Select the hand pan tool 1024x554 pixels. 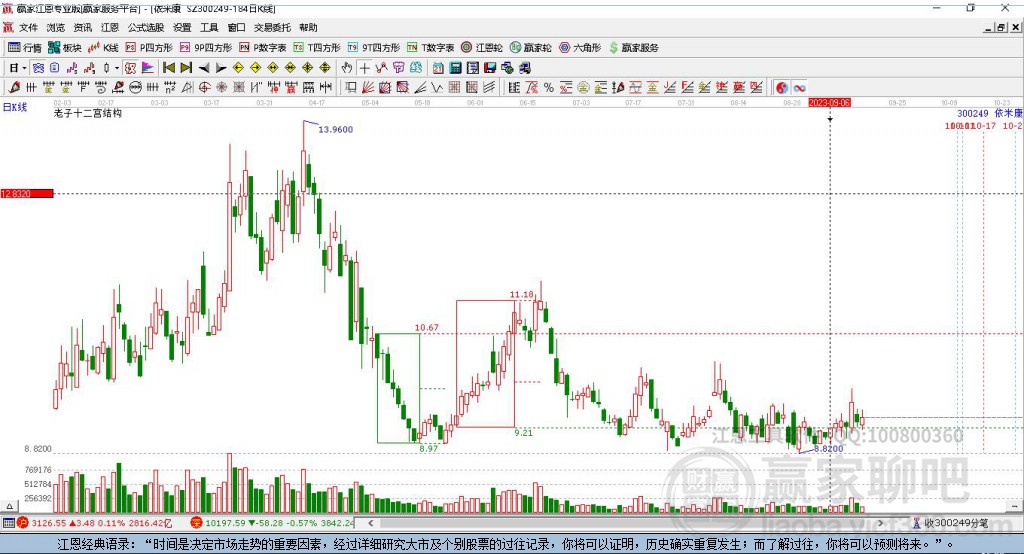pos(346,67)
